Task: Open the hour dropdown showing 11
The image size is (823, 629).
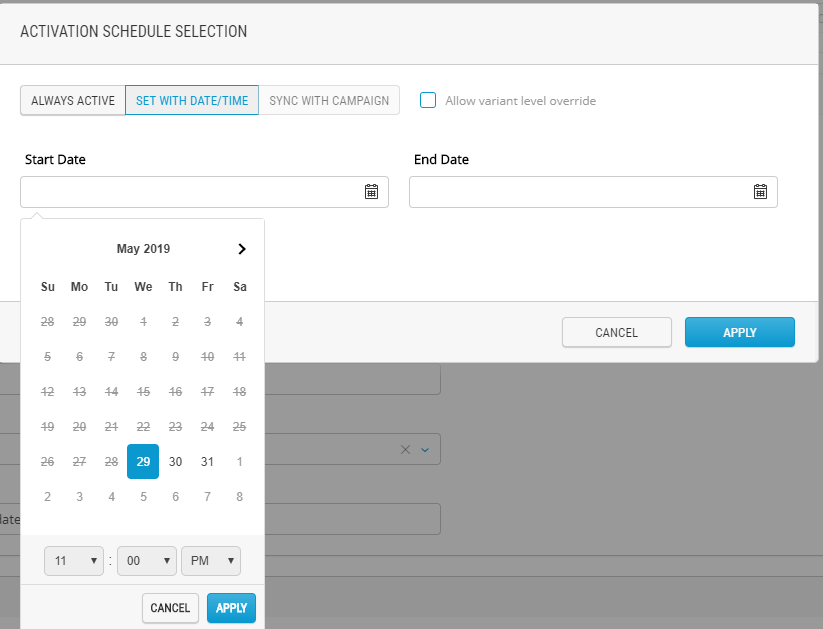Action: click(74, 561)
